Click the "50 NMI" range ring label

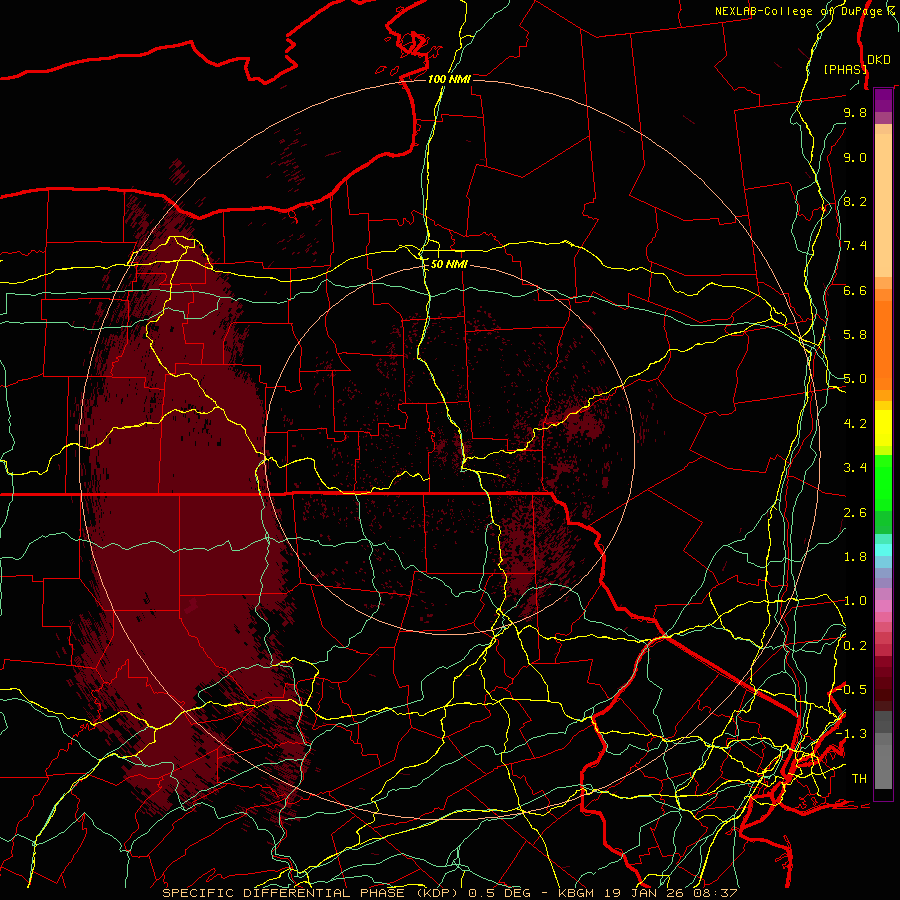pyautogui.click(x=449, y=264)
